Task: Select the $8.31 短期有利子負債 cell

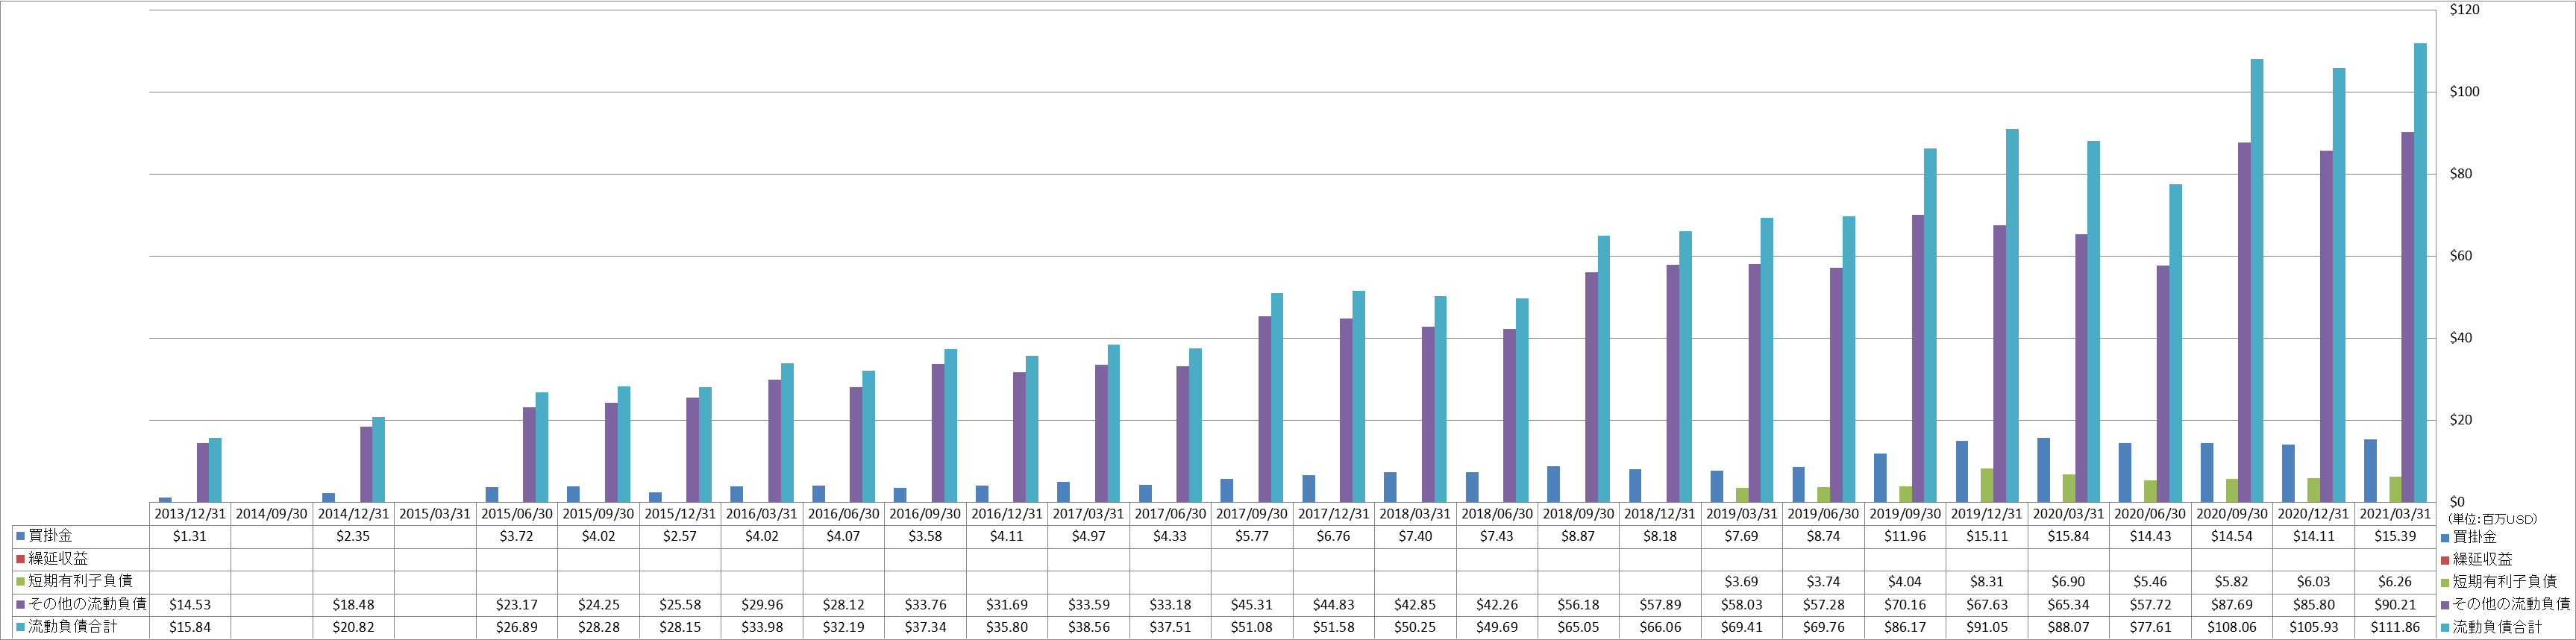Action: click(x=1987, y=582)
